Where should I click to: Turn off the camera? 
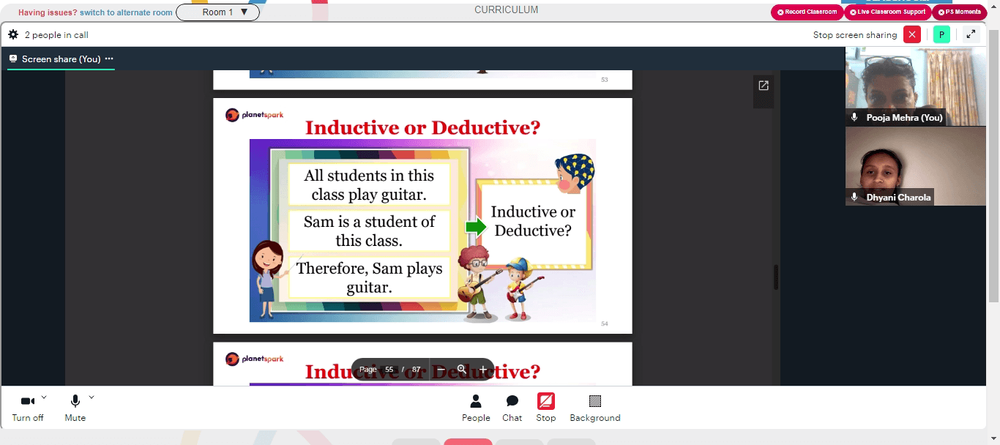[x=27, y=408]
